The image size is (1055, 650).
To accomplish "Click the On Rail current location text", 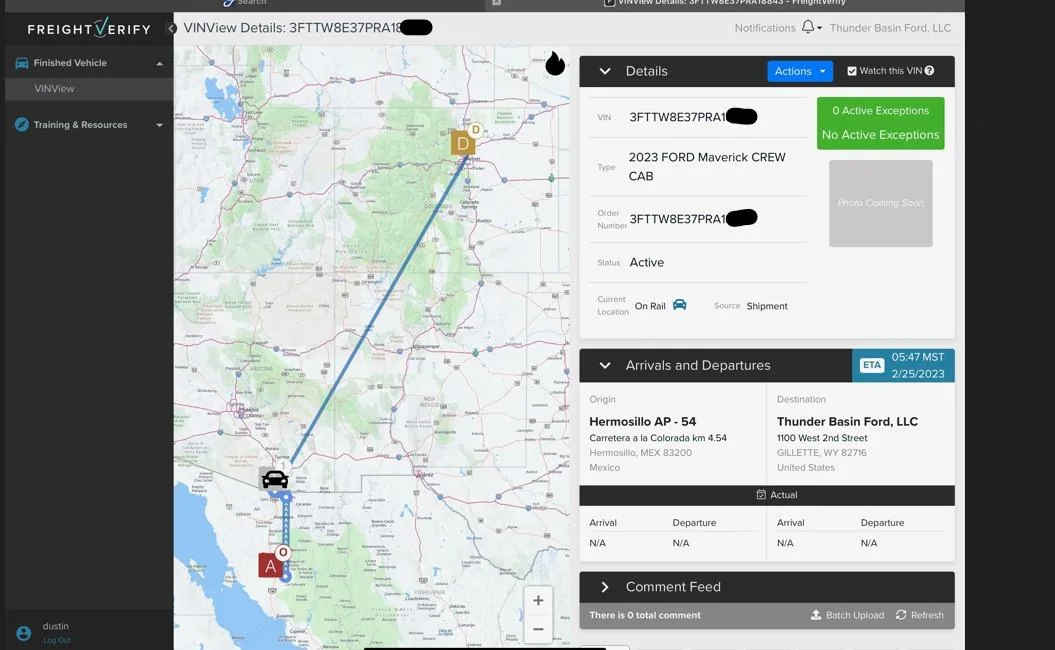I will [650, 305].
